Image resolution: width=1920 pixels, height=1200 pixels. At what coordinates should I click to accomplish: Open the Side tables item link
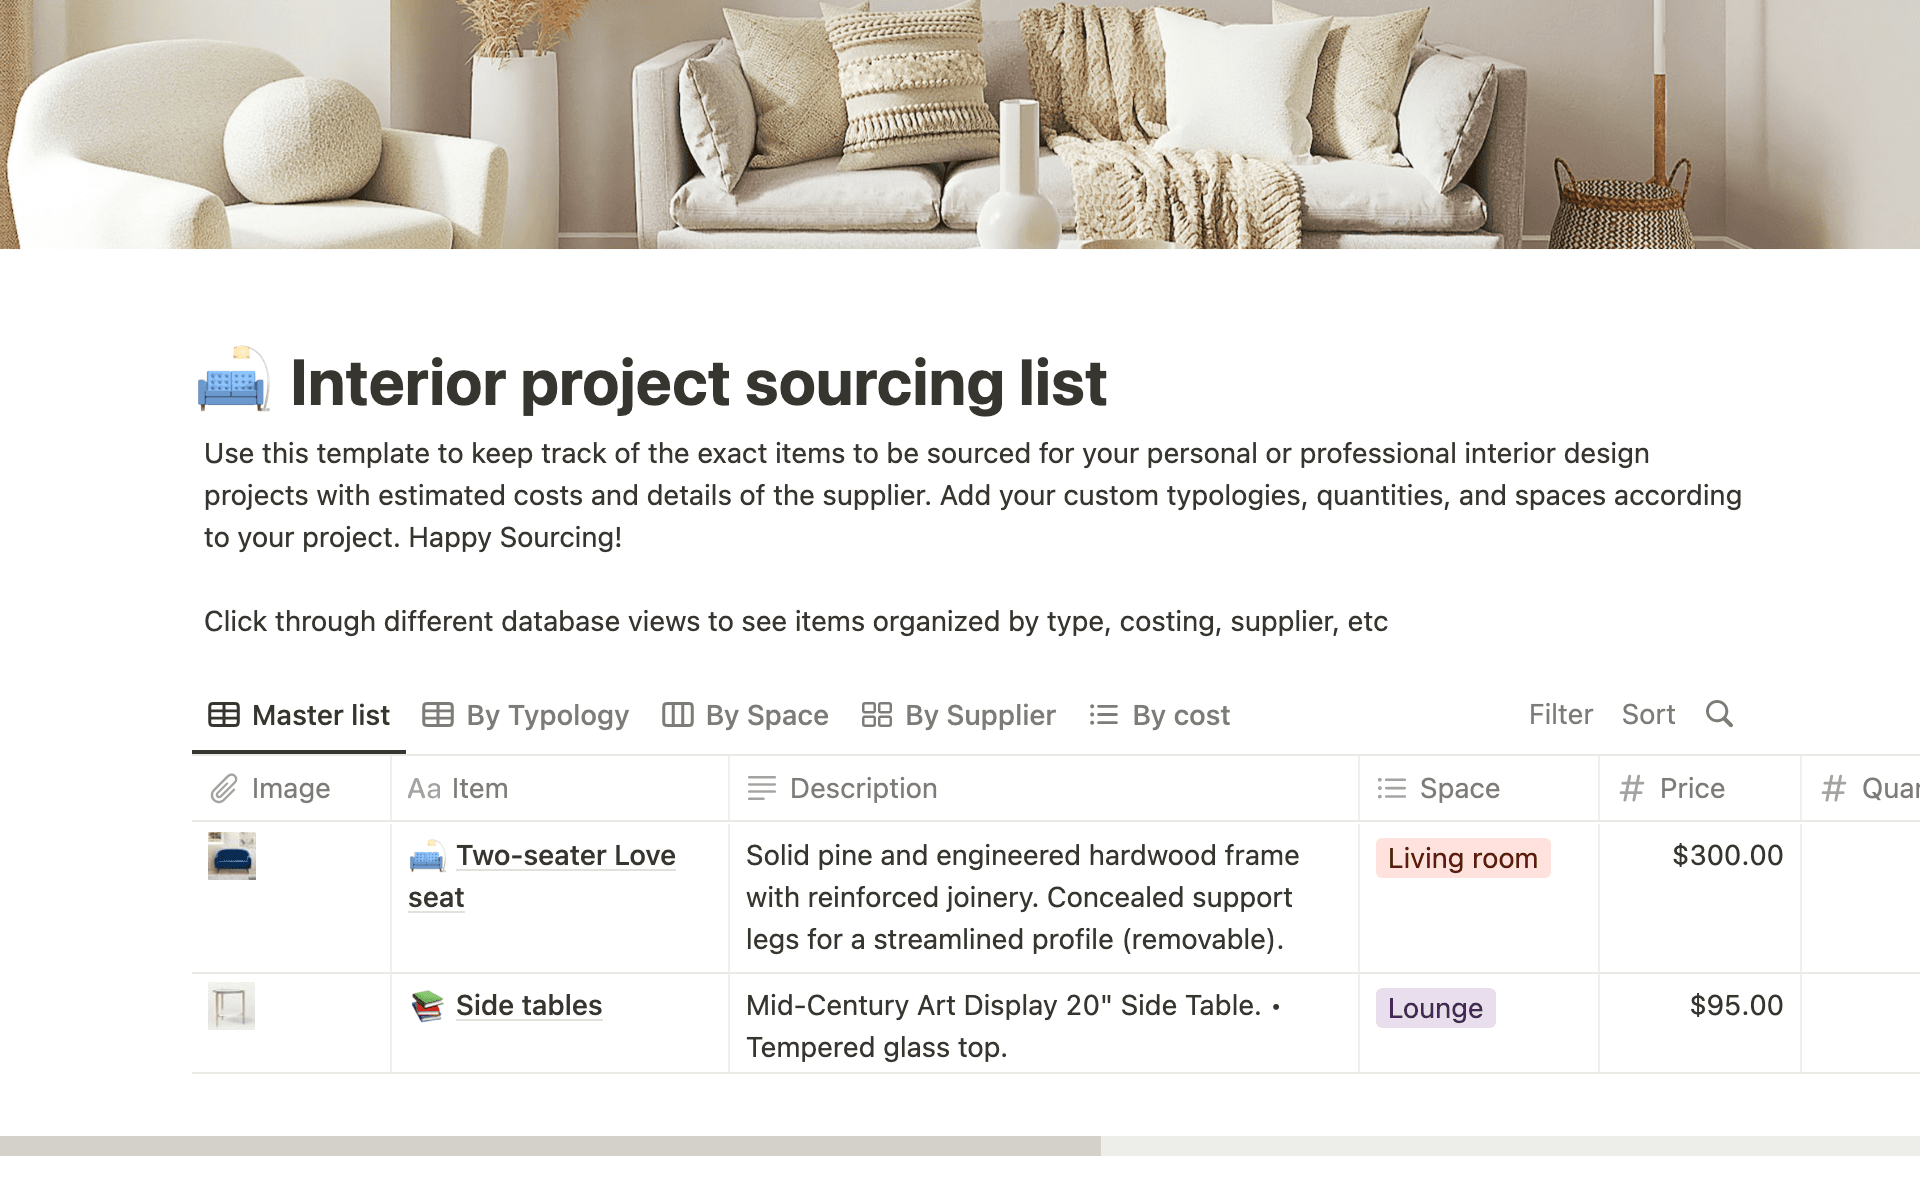[528, 1006]
